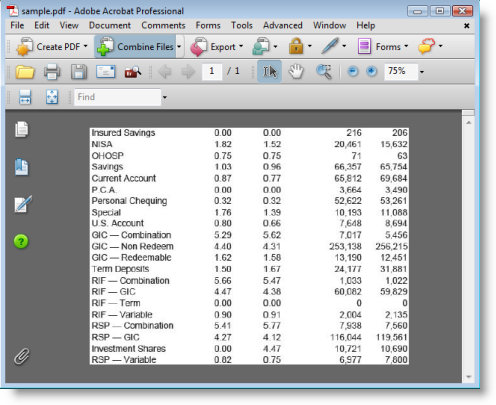
Task: Activate the Hand tool
Action: 296,71
